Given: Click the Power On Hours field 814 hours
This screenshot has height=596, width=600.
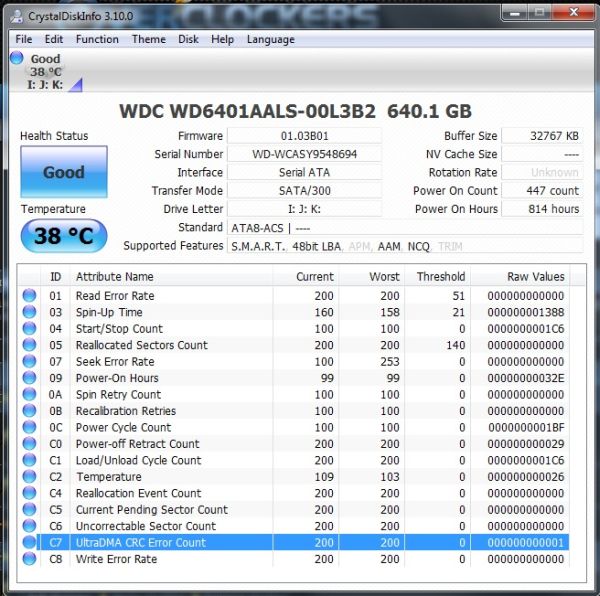Looking at the screenshot, I should [543, 209].
